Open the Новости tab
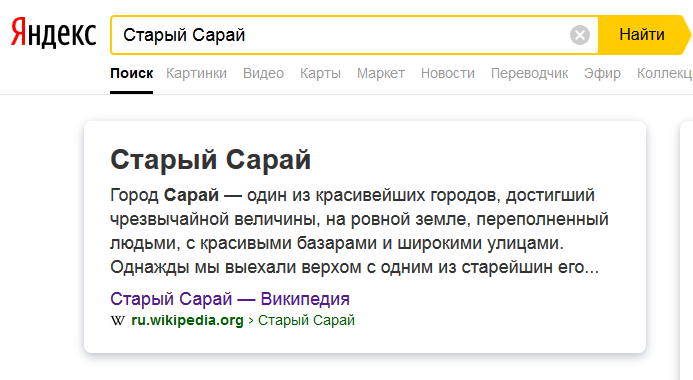The image size is (693, 380). [447, 73]
